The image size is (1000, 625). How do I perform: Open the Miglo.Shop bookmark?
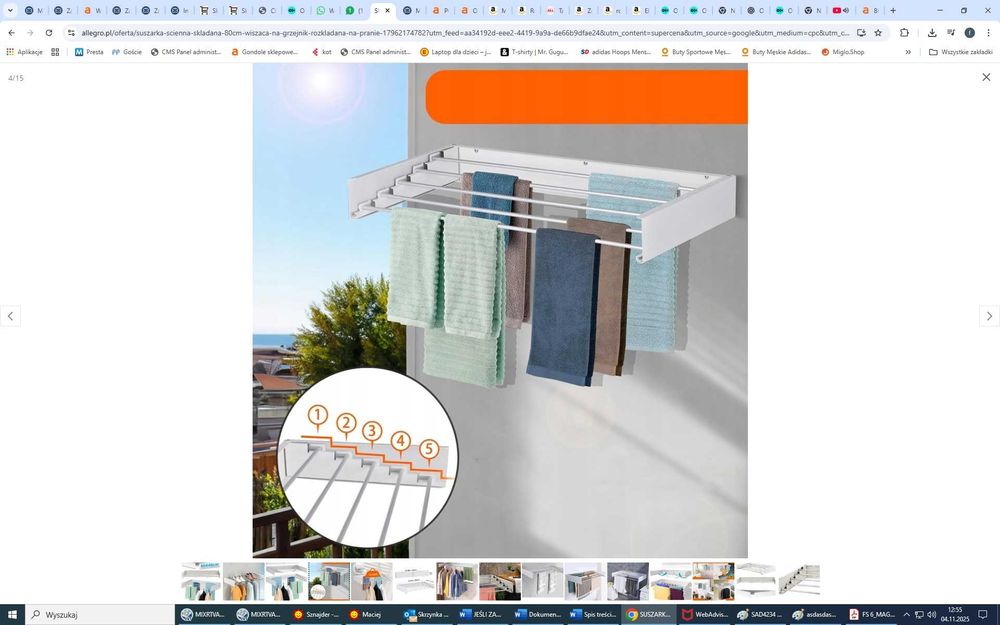click(842, 52)
